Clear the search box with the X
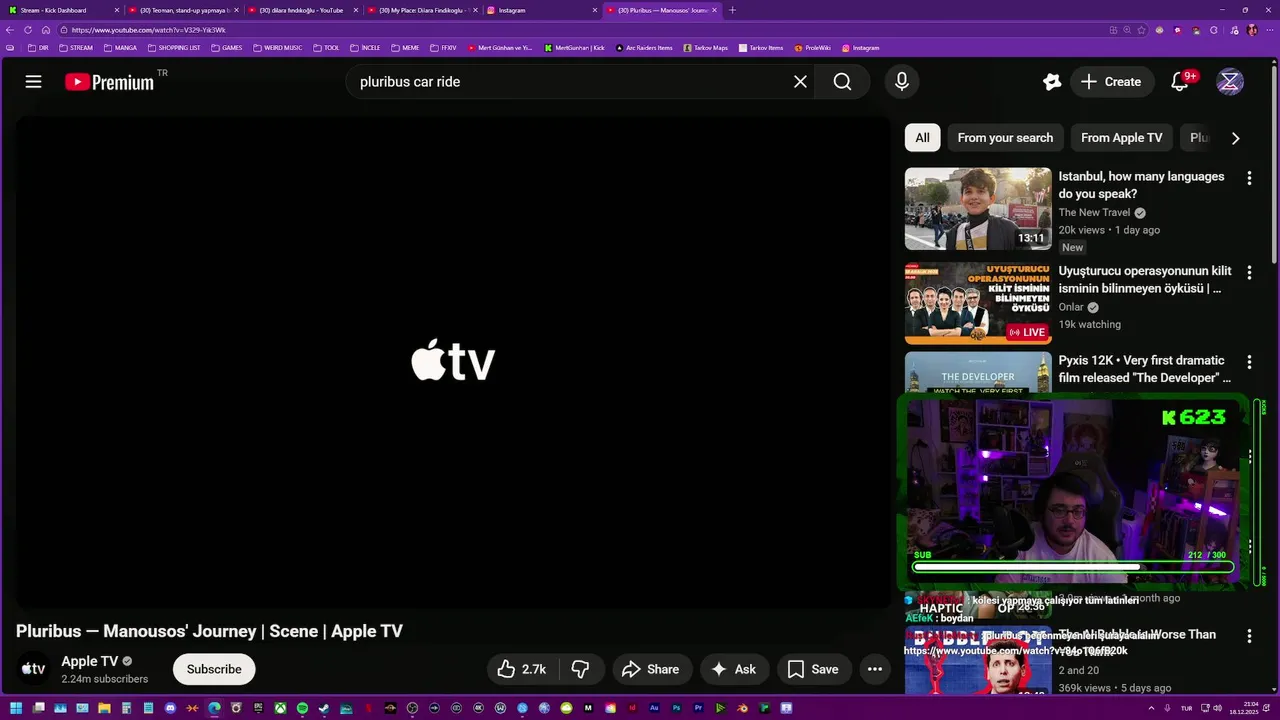 pos(800,82)
